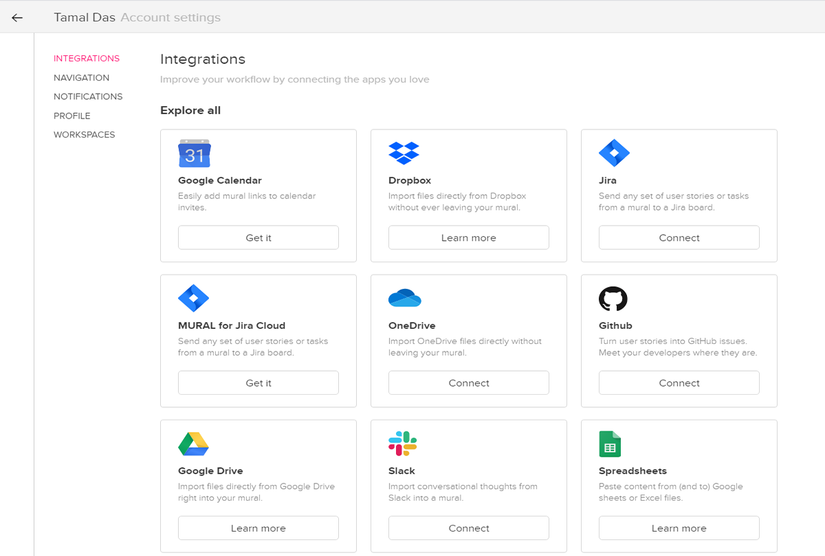Click the Jira logo icon

point(613,153)
